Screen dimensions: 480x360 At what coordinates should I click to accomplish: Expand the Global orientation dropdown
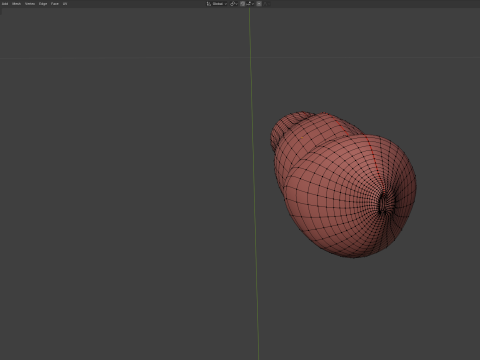click(x=220, y=4)
